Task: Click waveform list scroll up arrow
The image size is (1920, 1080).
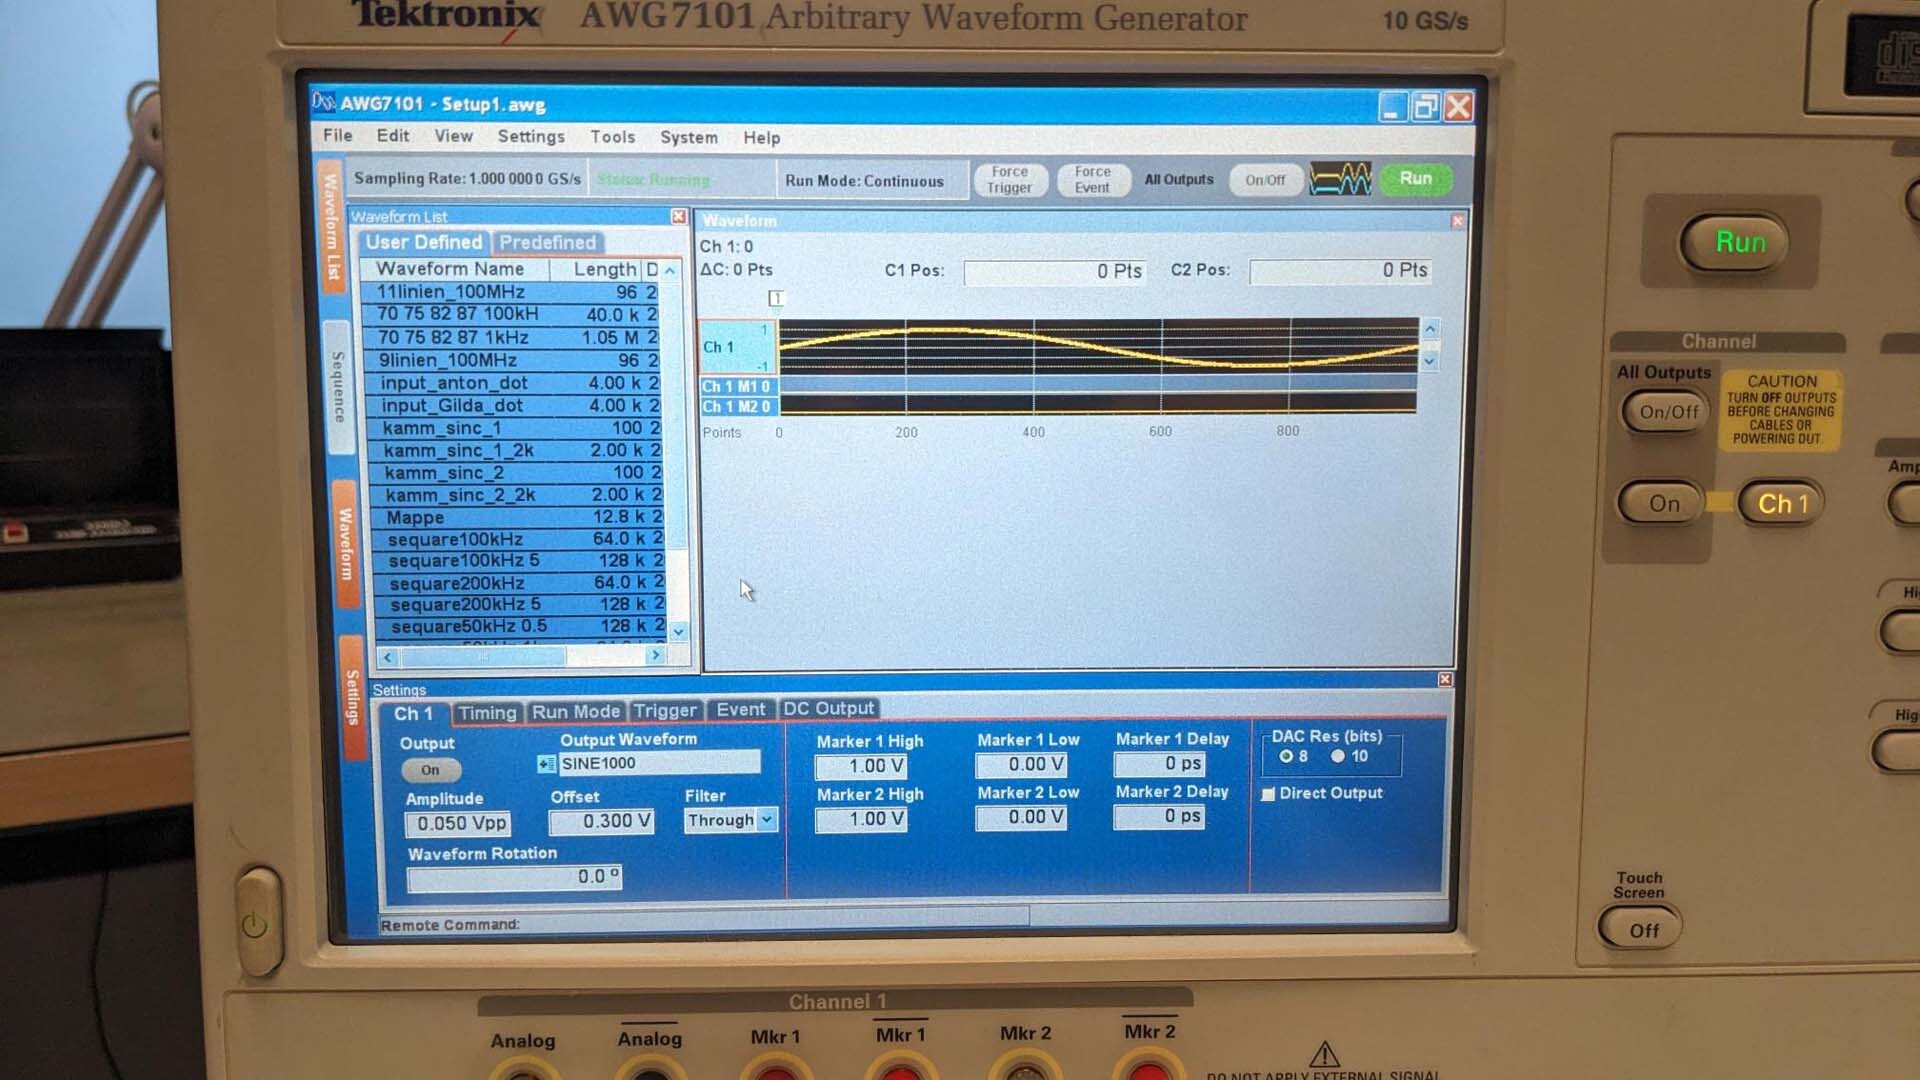Action: tap(670, 270)
